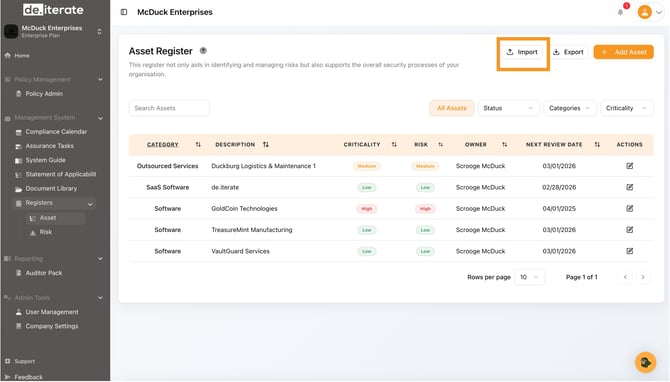This screenshot has width=670, height=382.
Task: Open the chat helper floating icon
Action: [x=645, y=362]
